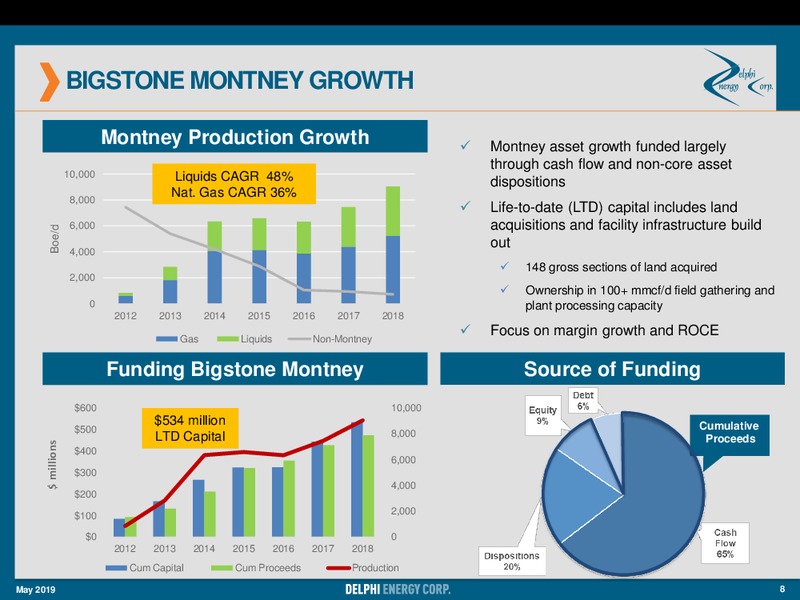Viewport: 800px width, 600px height.
Task: Click the Cum Proceeds legend entry
Action: [x=256, y=567]
